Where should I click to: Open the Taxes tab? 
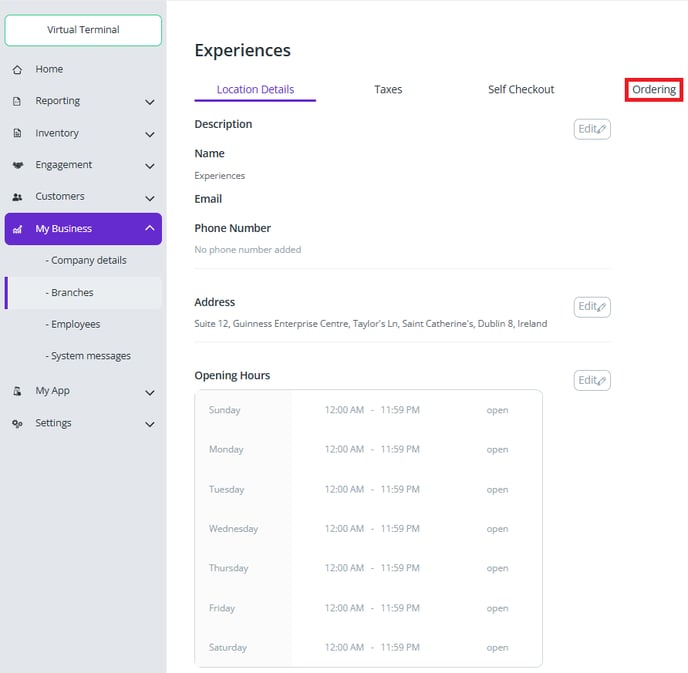tap(388, 90)
